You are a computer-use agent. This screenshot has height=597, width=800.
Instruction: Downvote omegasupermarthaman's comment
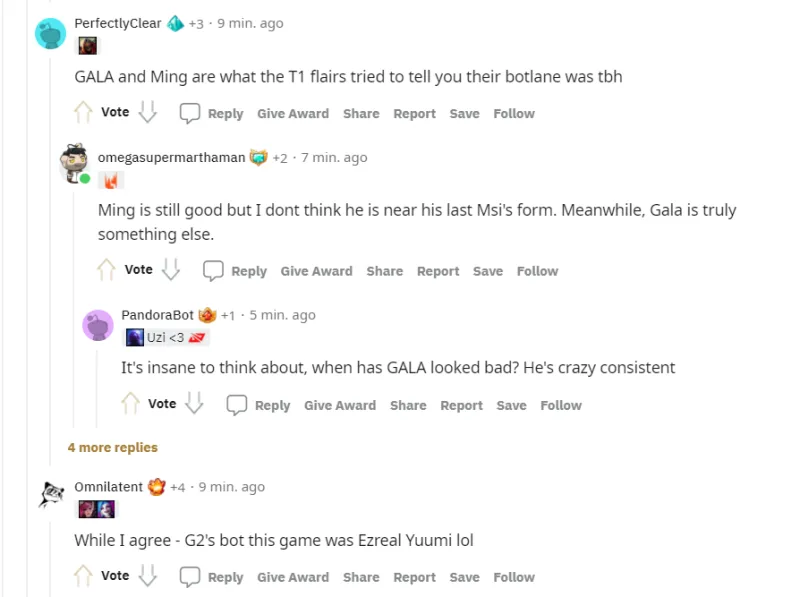pyautogui.click(x=171, y=270)
